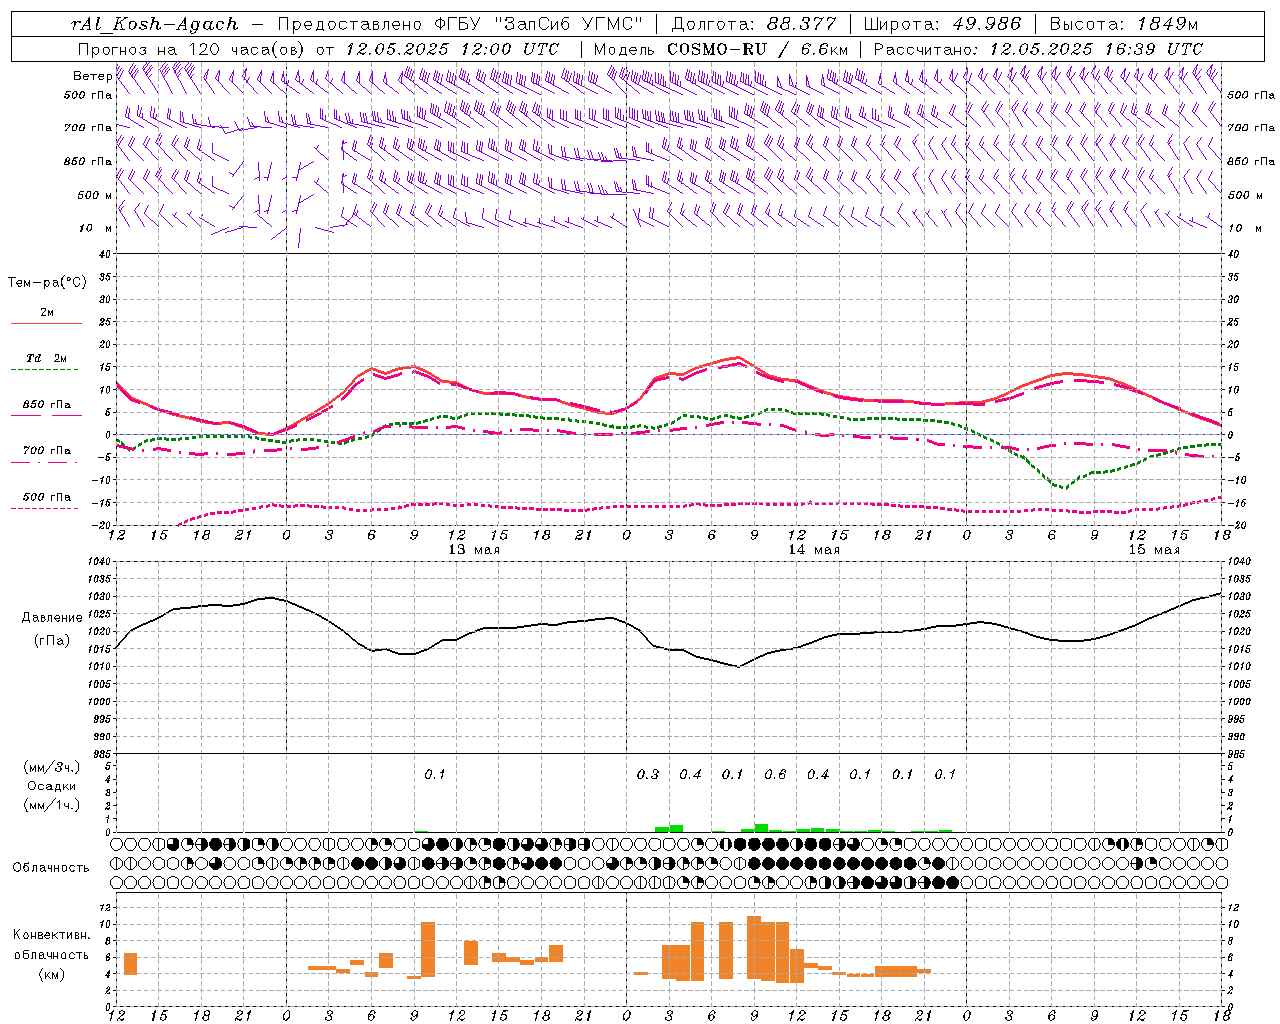Click the forecast start time 12.05.2025 12:00 UTC
The image size is (1280, 1024).
click(452, 49)
